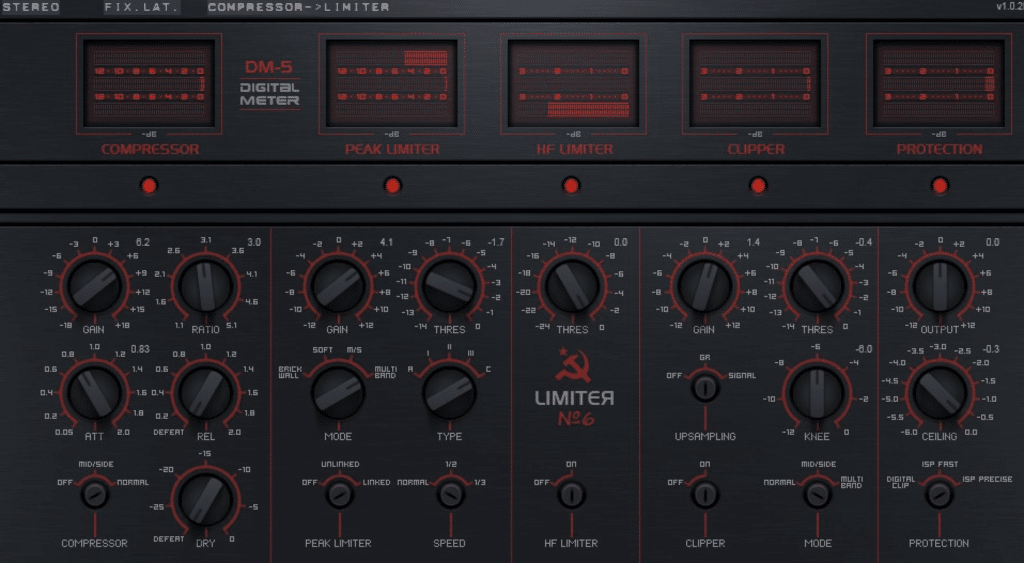
Task: Click the Peak Limiter meter display
Action: 392,84
